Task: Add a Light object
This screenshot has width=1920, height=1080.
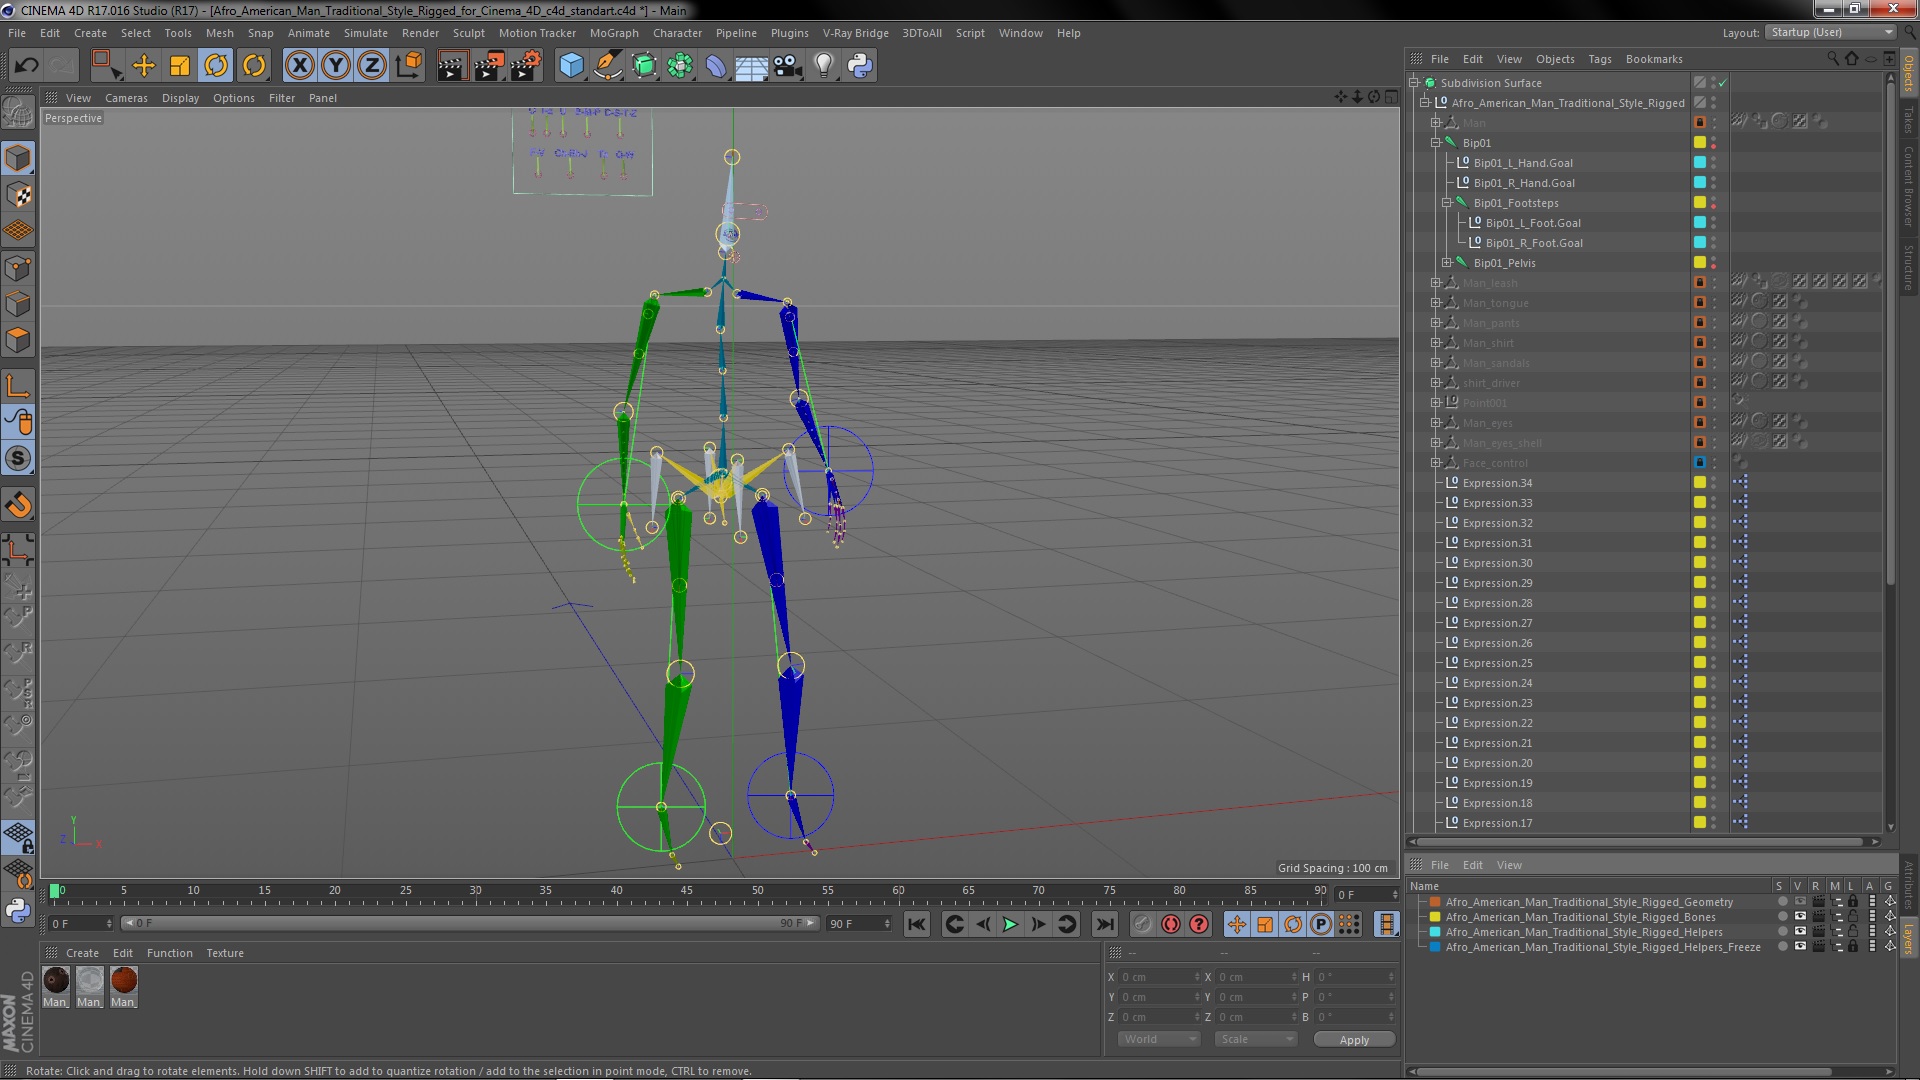Action: [823, 66]
